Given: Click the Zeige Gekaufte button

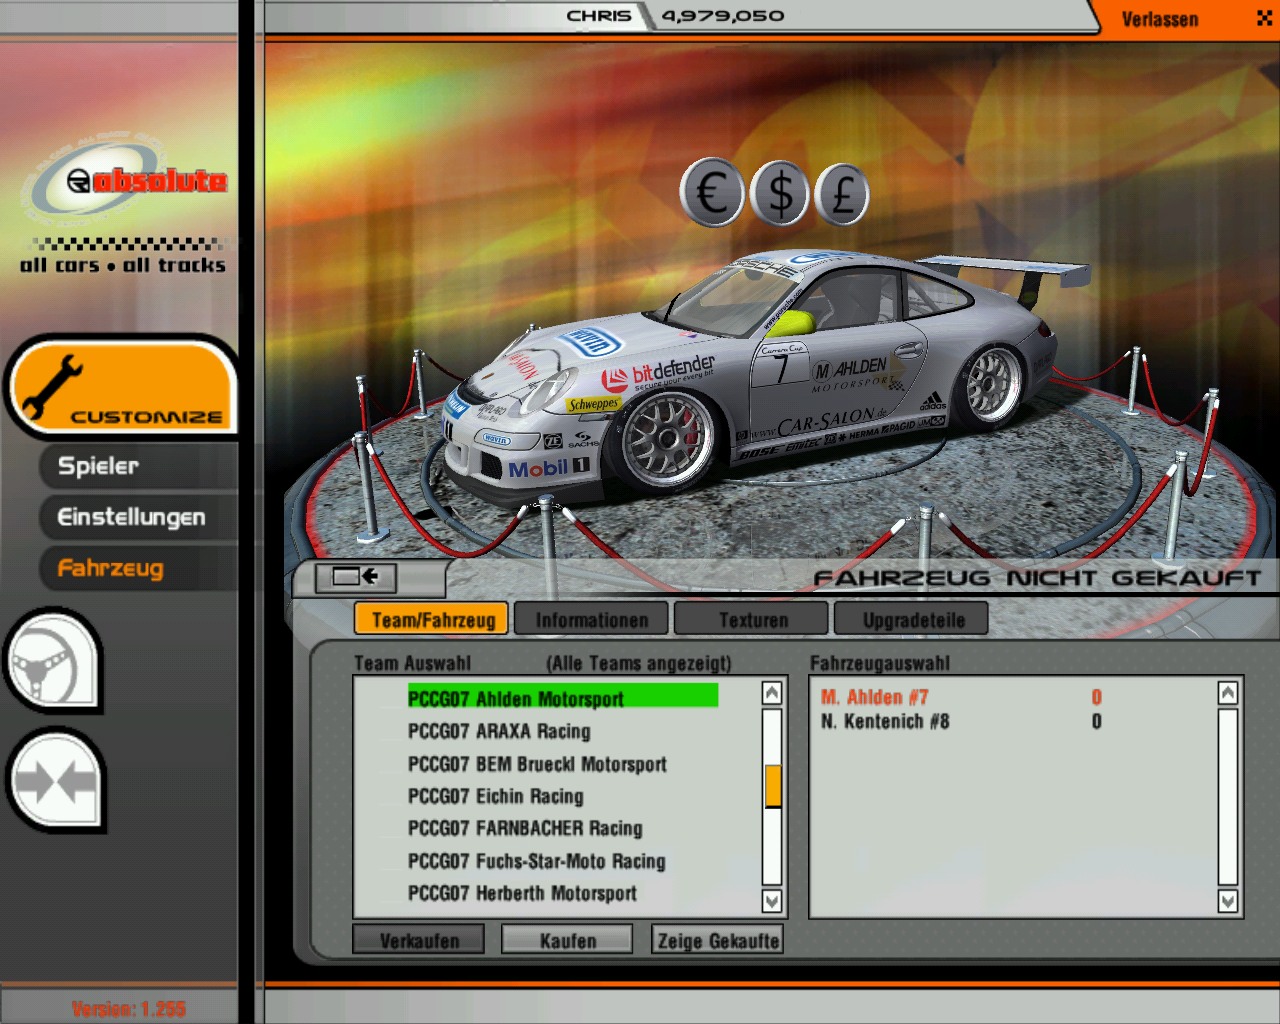Looking at the screenshot, I should 717,940.
